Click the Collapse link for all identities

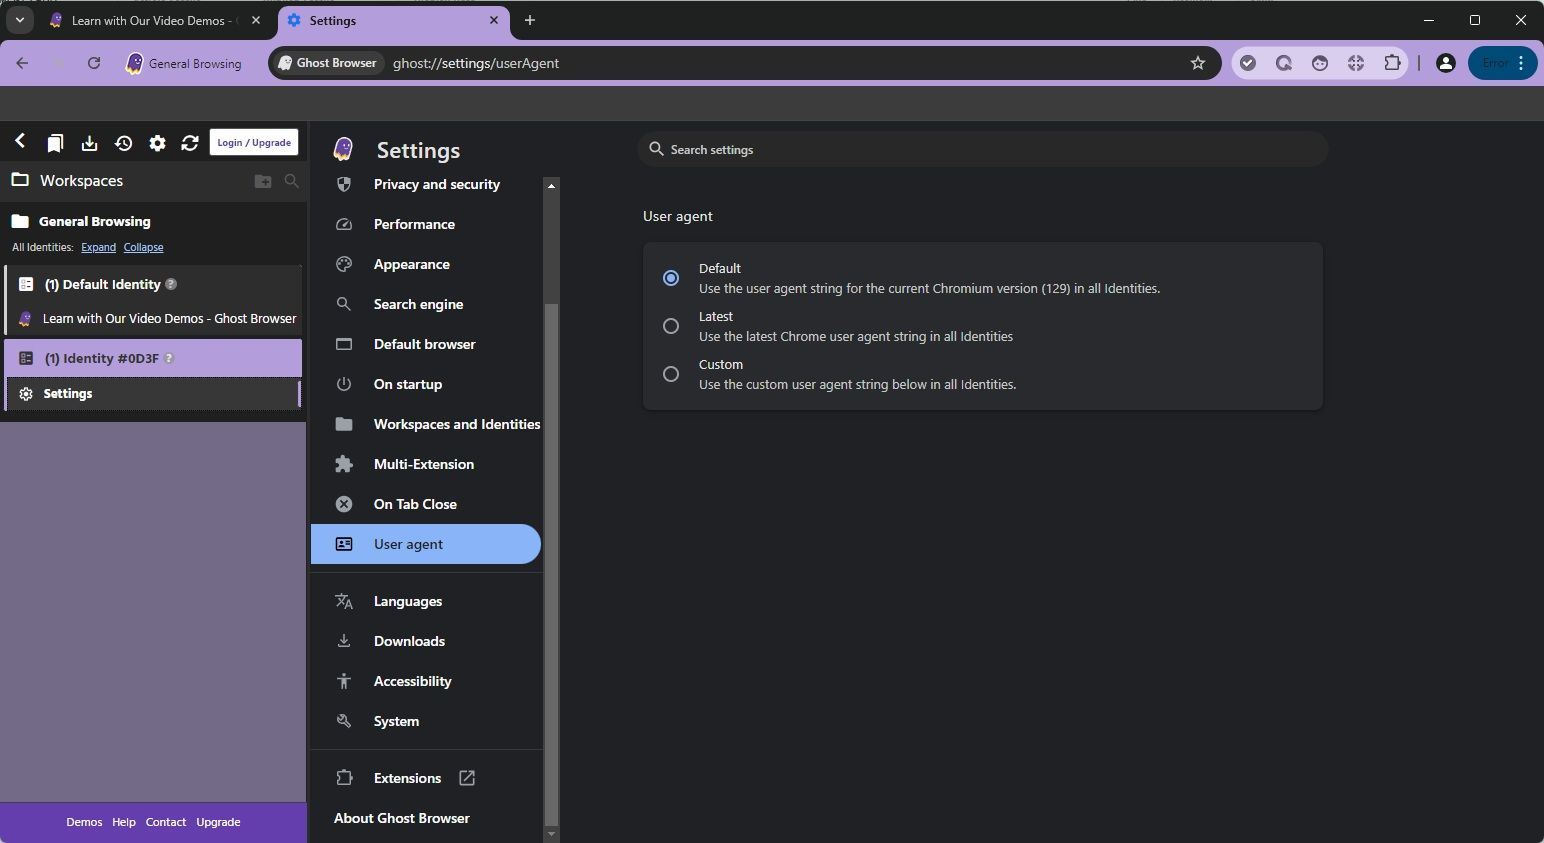[x=143, y=247]
